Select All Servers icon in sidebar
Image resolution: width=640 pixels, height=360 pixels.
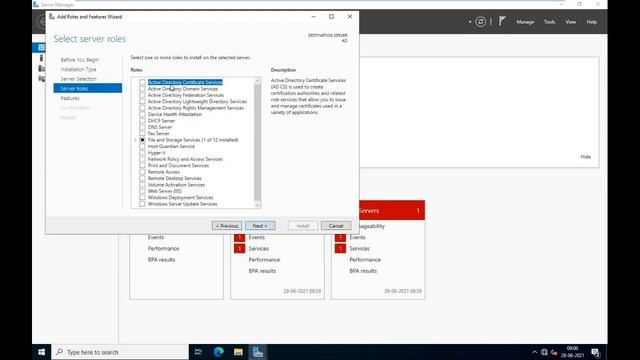pyautogui.click(x=41, y=68)
